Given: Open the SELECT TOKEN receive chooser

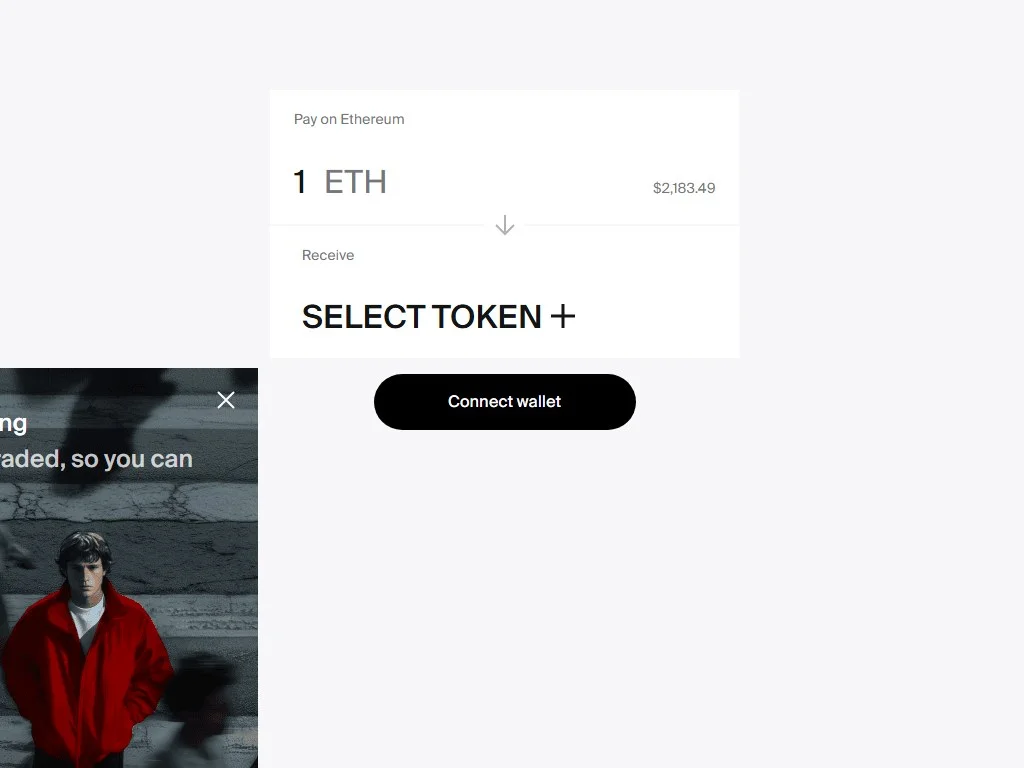Looking at the screenshot, I should coord(438,317).
